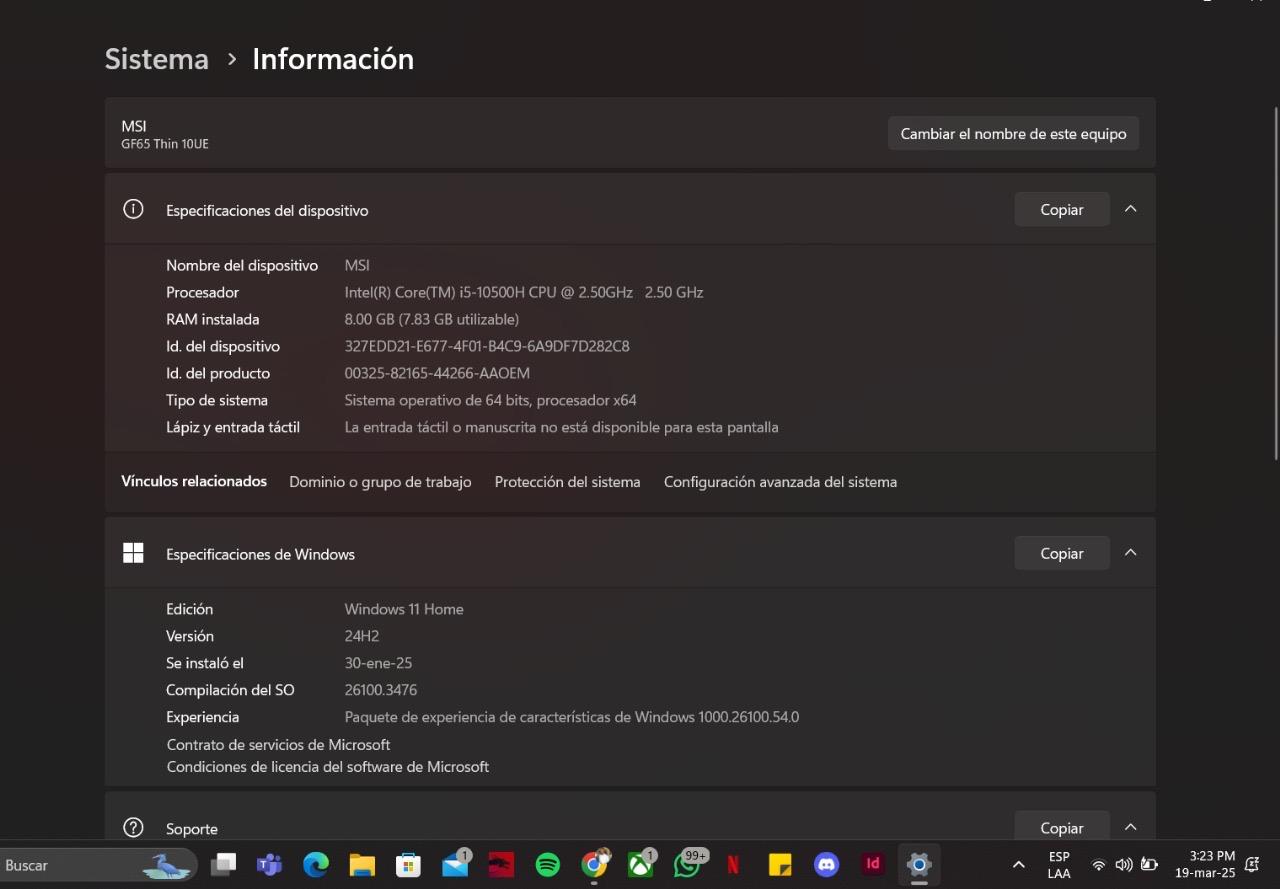Open Microsoft Store from the taskbar
Image resolution: width=1280 pixels, height=889 pixels.
click(408, 865)
